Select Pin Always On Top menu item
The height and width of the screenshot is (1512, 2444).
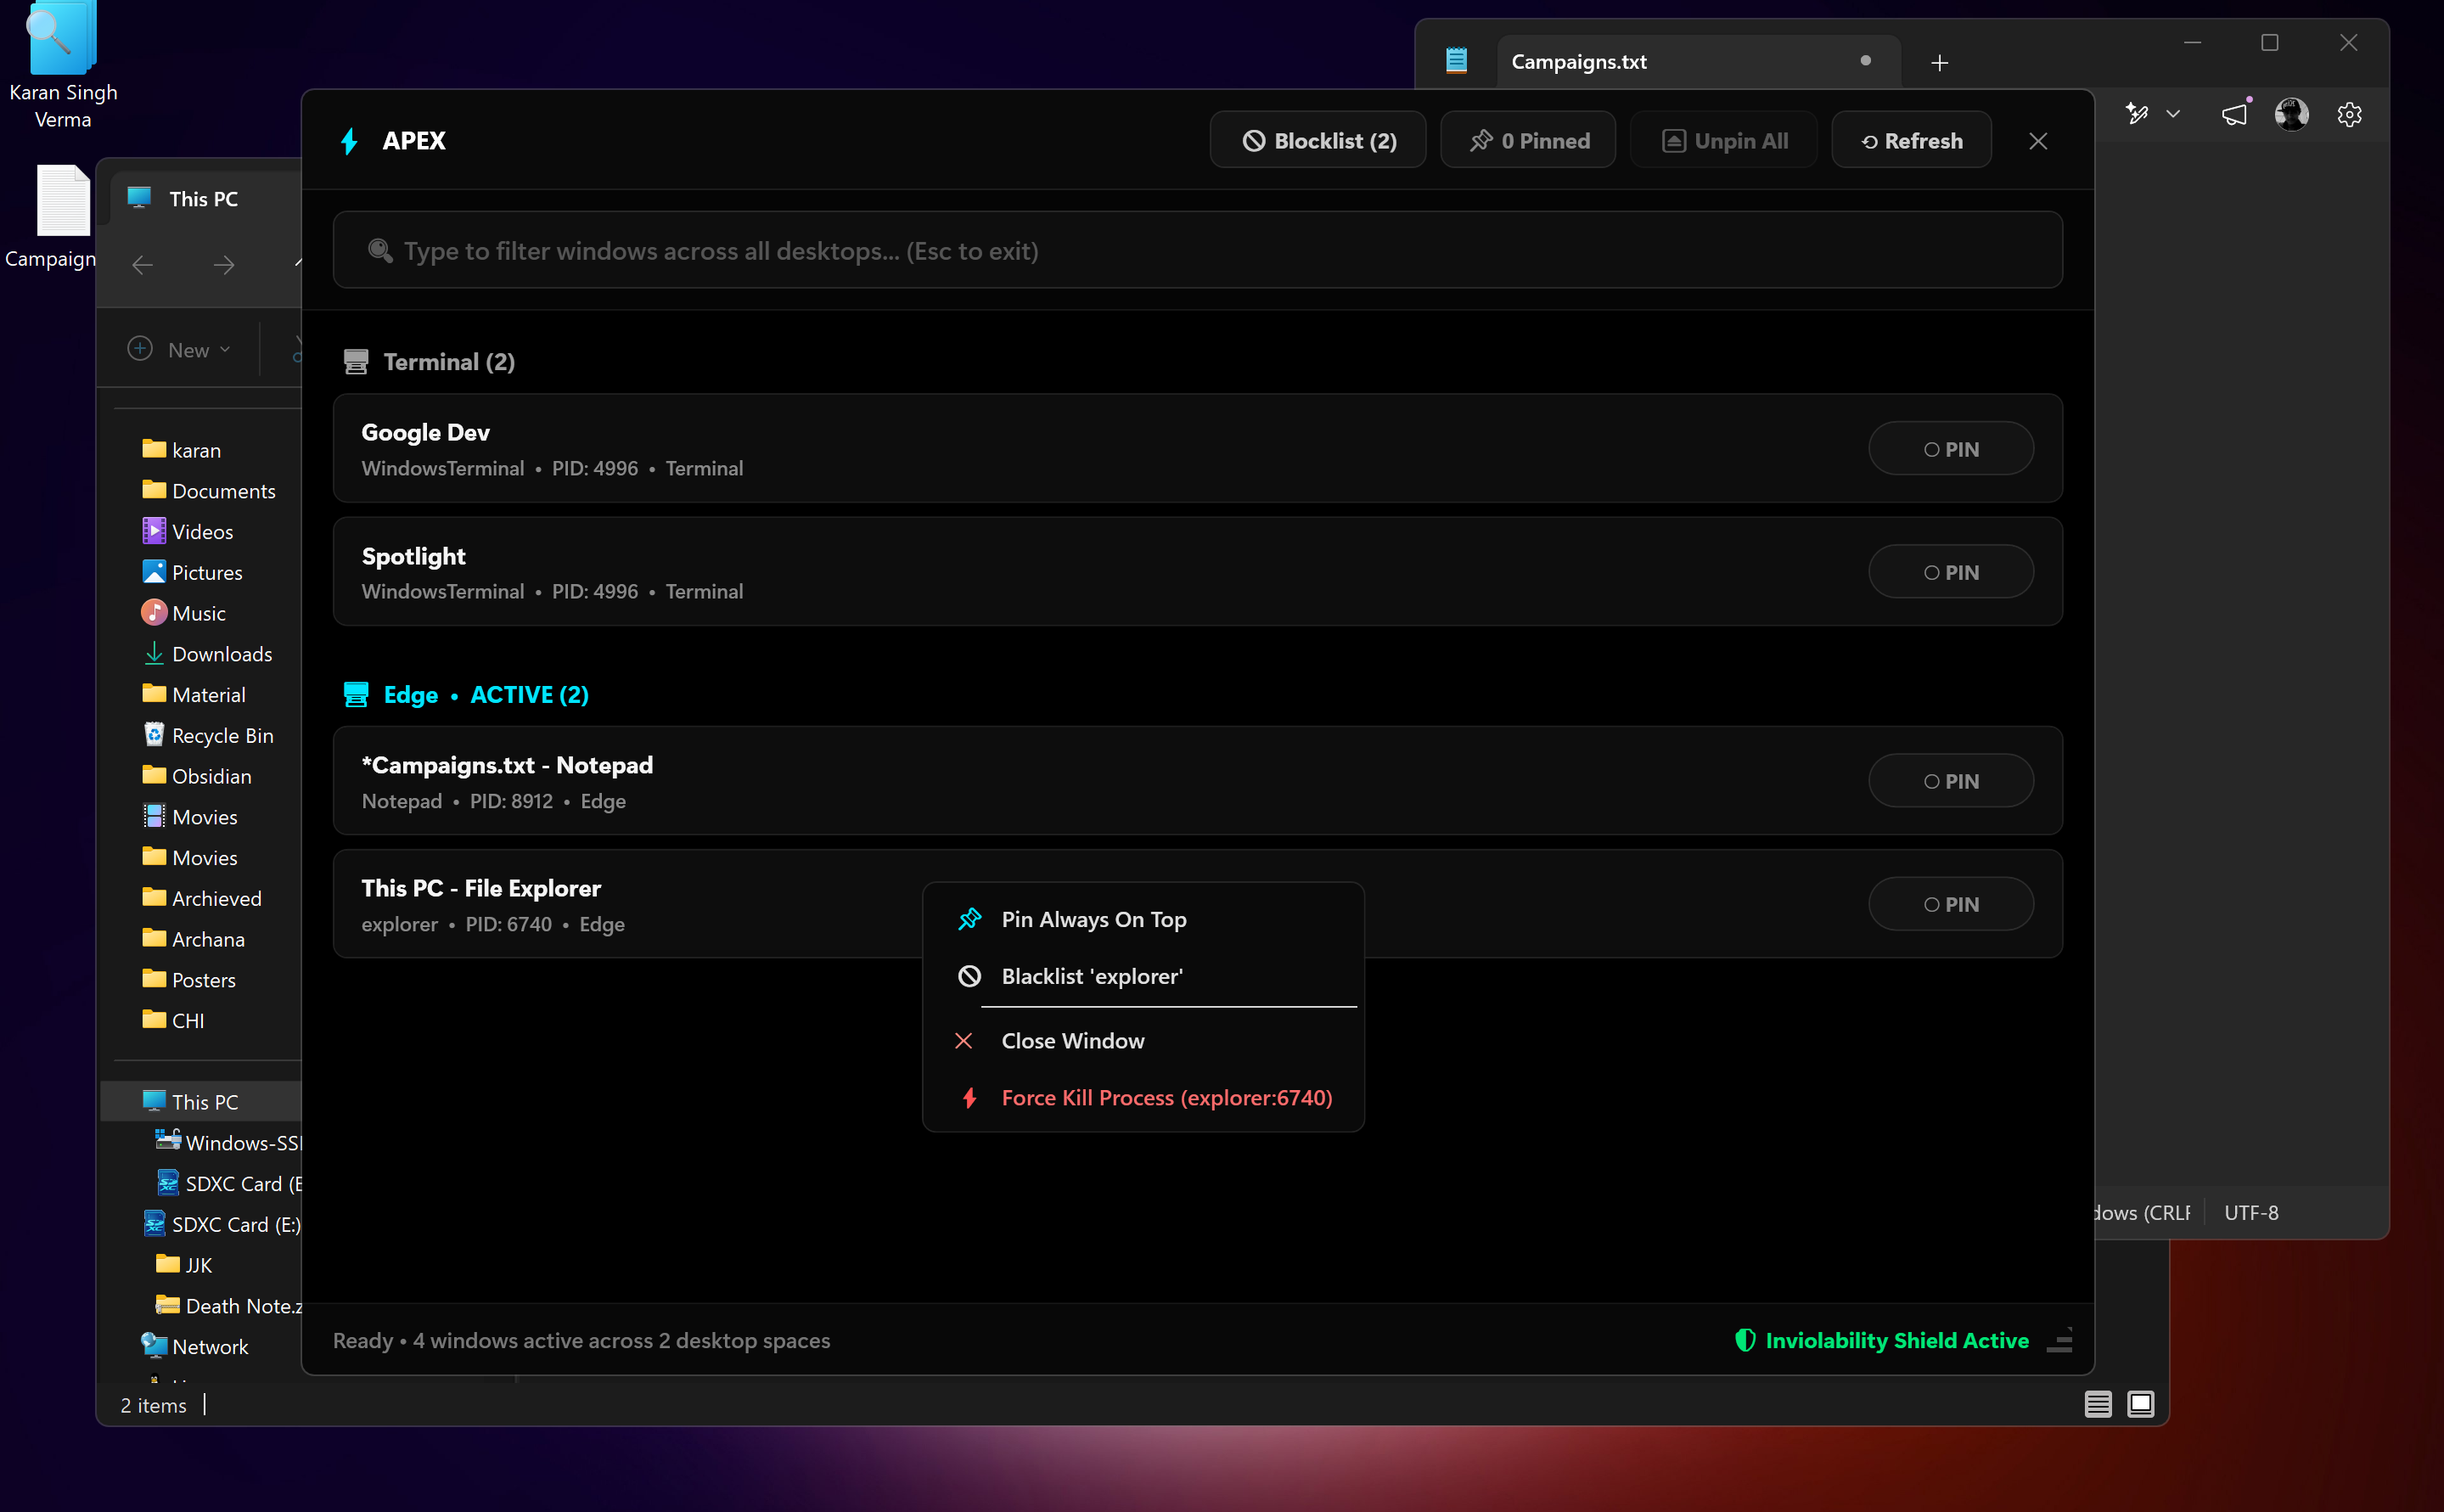tap(1143, 919)
